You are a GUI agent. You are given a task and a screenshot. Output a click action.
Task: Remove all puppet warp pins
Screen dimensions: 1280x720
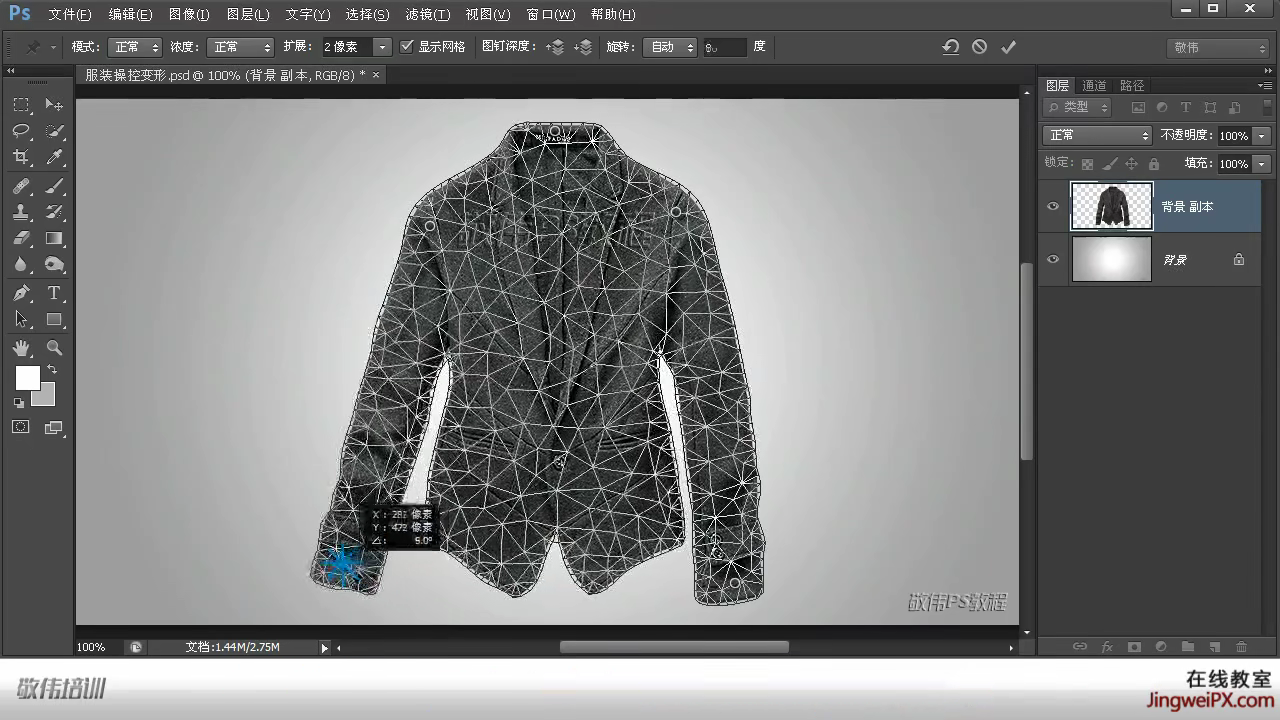[951, 47]
